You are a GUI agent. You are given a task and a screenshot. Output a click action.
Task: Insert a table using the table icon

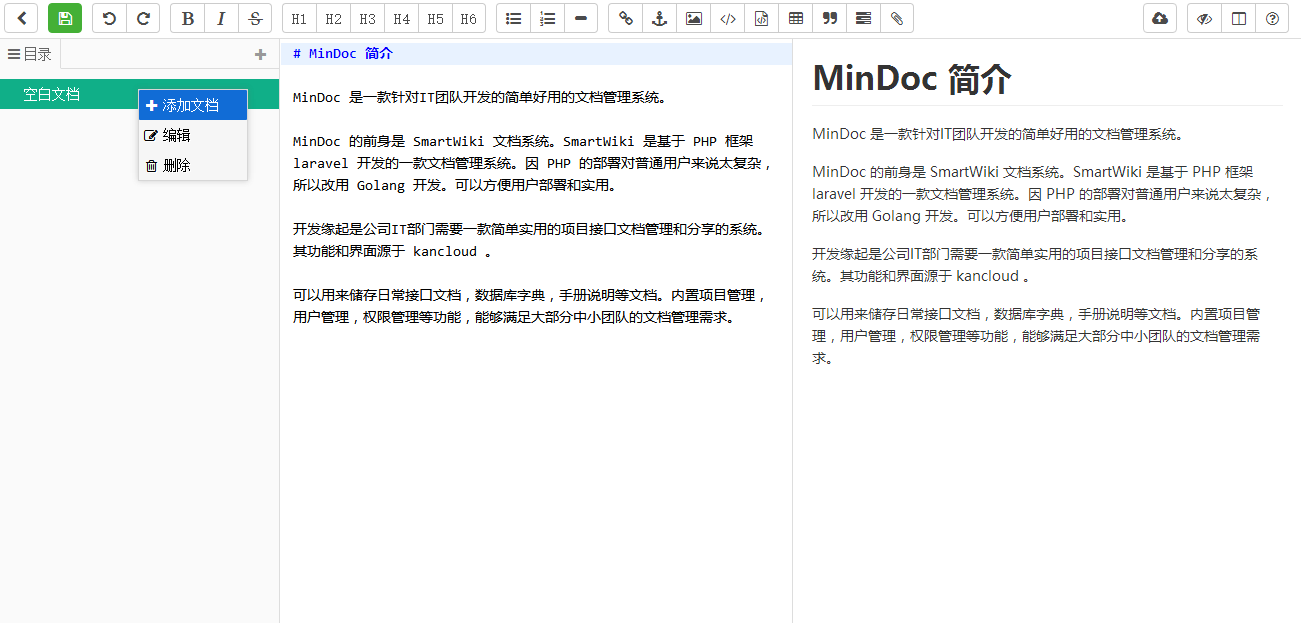pos(795,18)
